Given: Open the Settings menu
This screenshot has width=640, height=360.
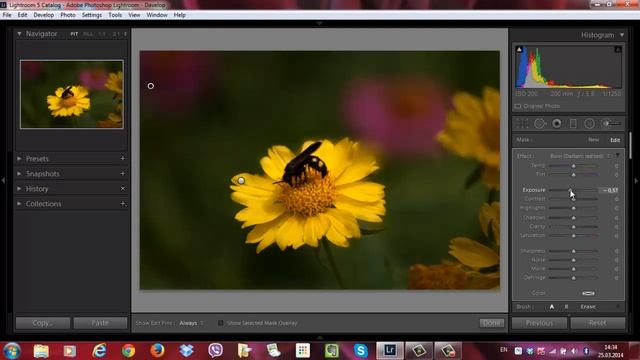Looking at the screenshot, I should (x=92, y=15).
